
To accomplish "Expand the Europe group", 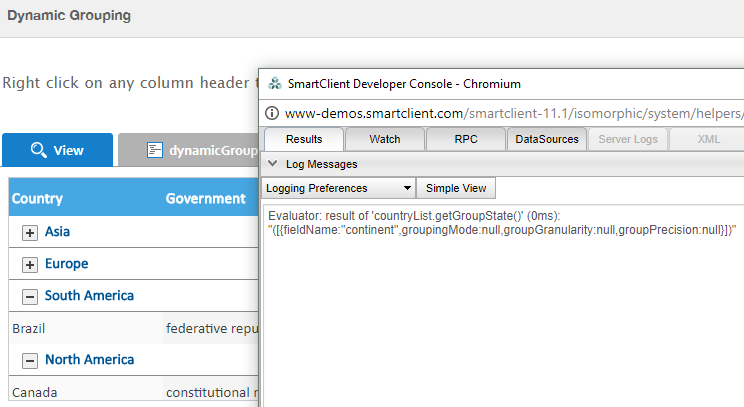I will coord(30,264).
